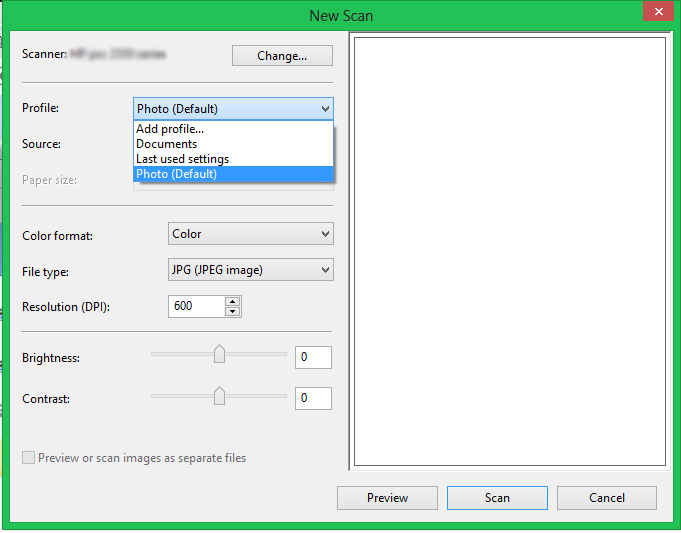Click the Contrast slider handle
The image size is (681, 533).
coord(219,397)
